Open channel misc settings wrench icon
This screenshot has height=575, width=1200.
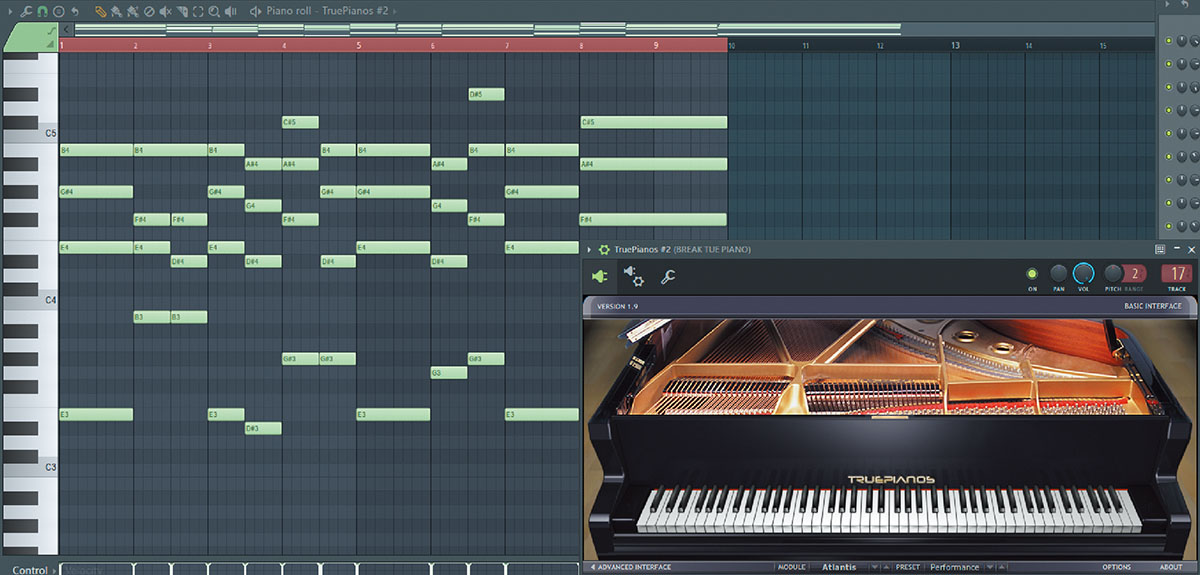pos(667,276)
